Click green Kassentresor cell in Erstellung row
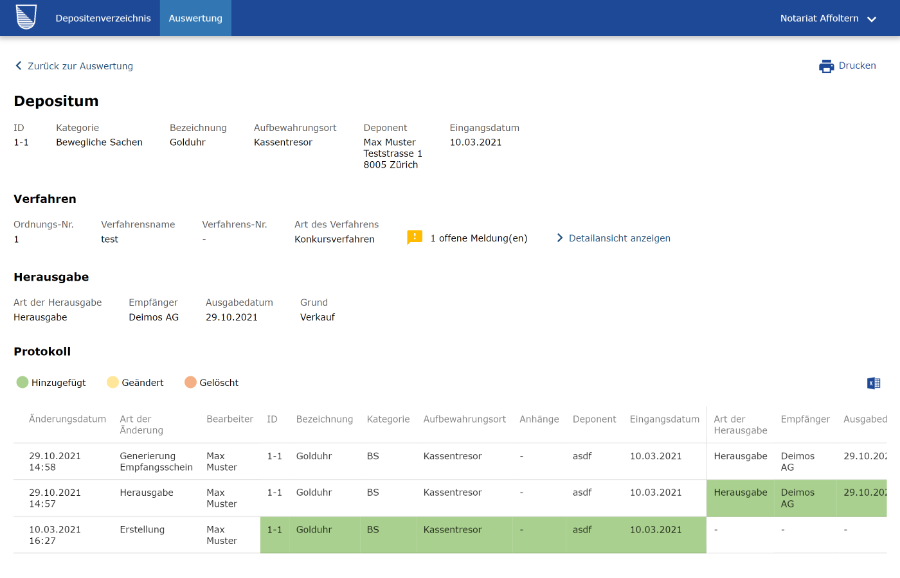 click(464, 535)
